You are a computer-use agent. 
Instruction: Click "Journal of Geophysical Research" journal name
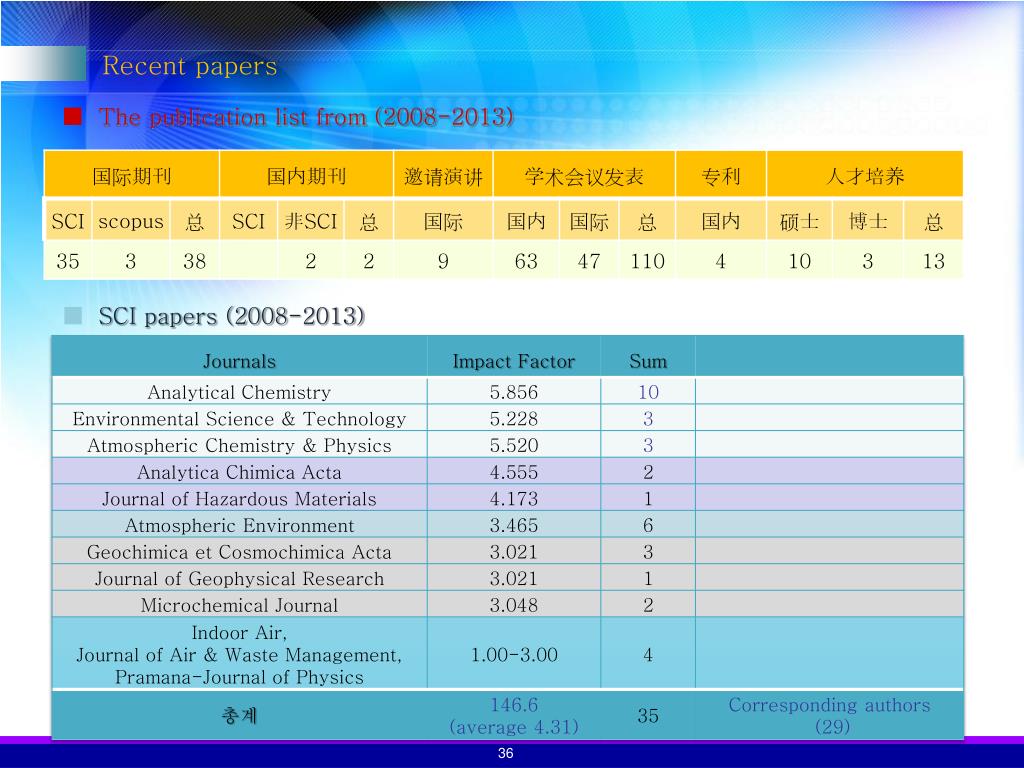coord(240,579)
